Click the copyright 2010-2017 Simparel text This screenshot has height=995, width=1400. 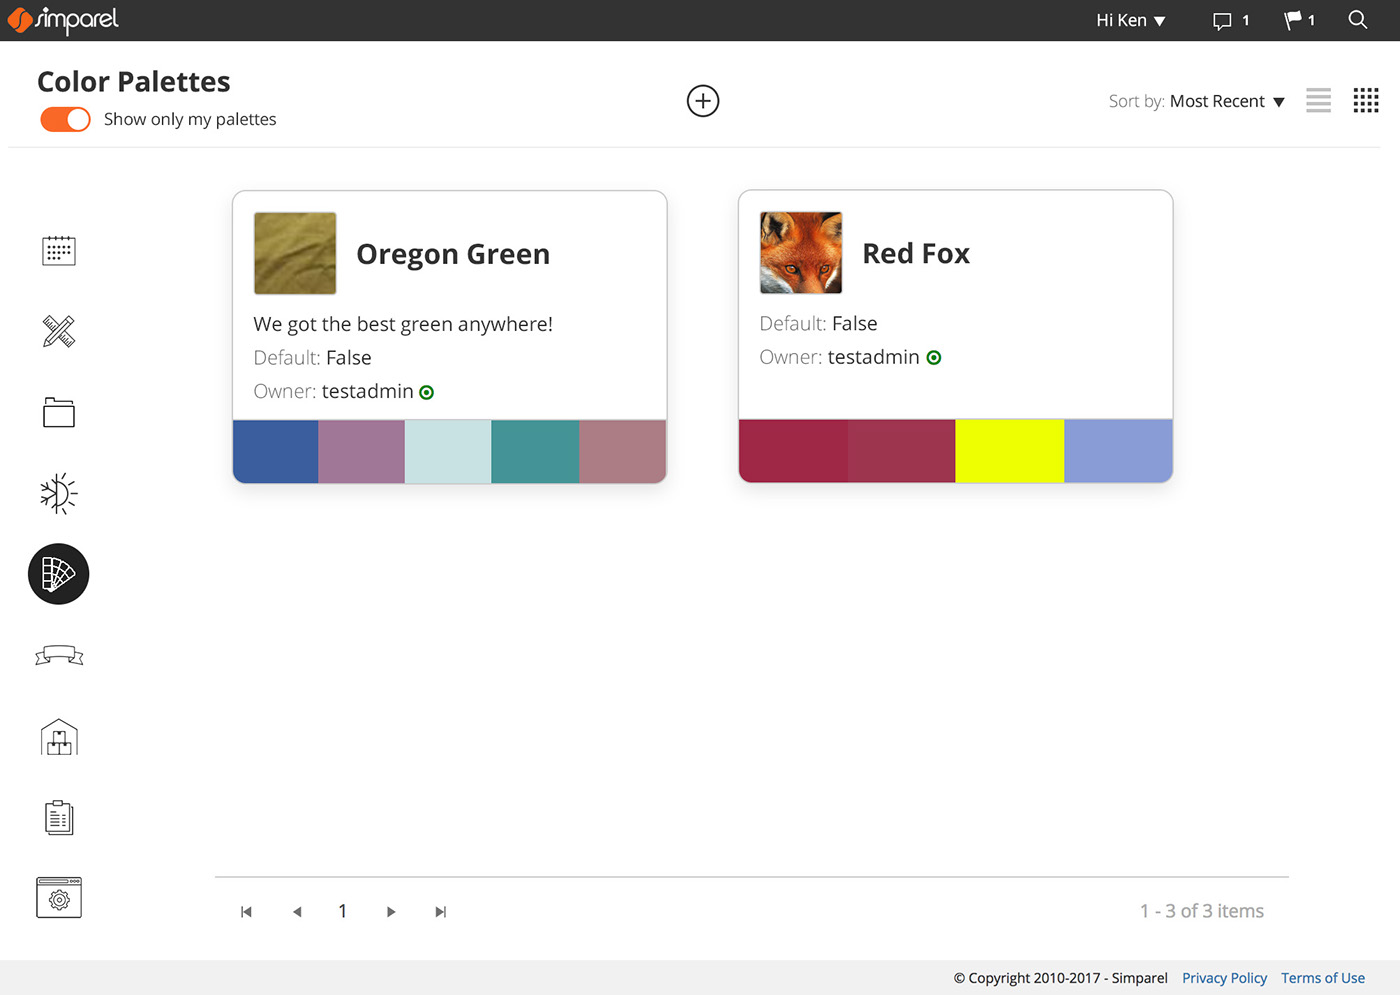tap(1060, 978)
